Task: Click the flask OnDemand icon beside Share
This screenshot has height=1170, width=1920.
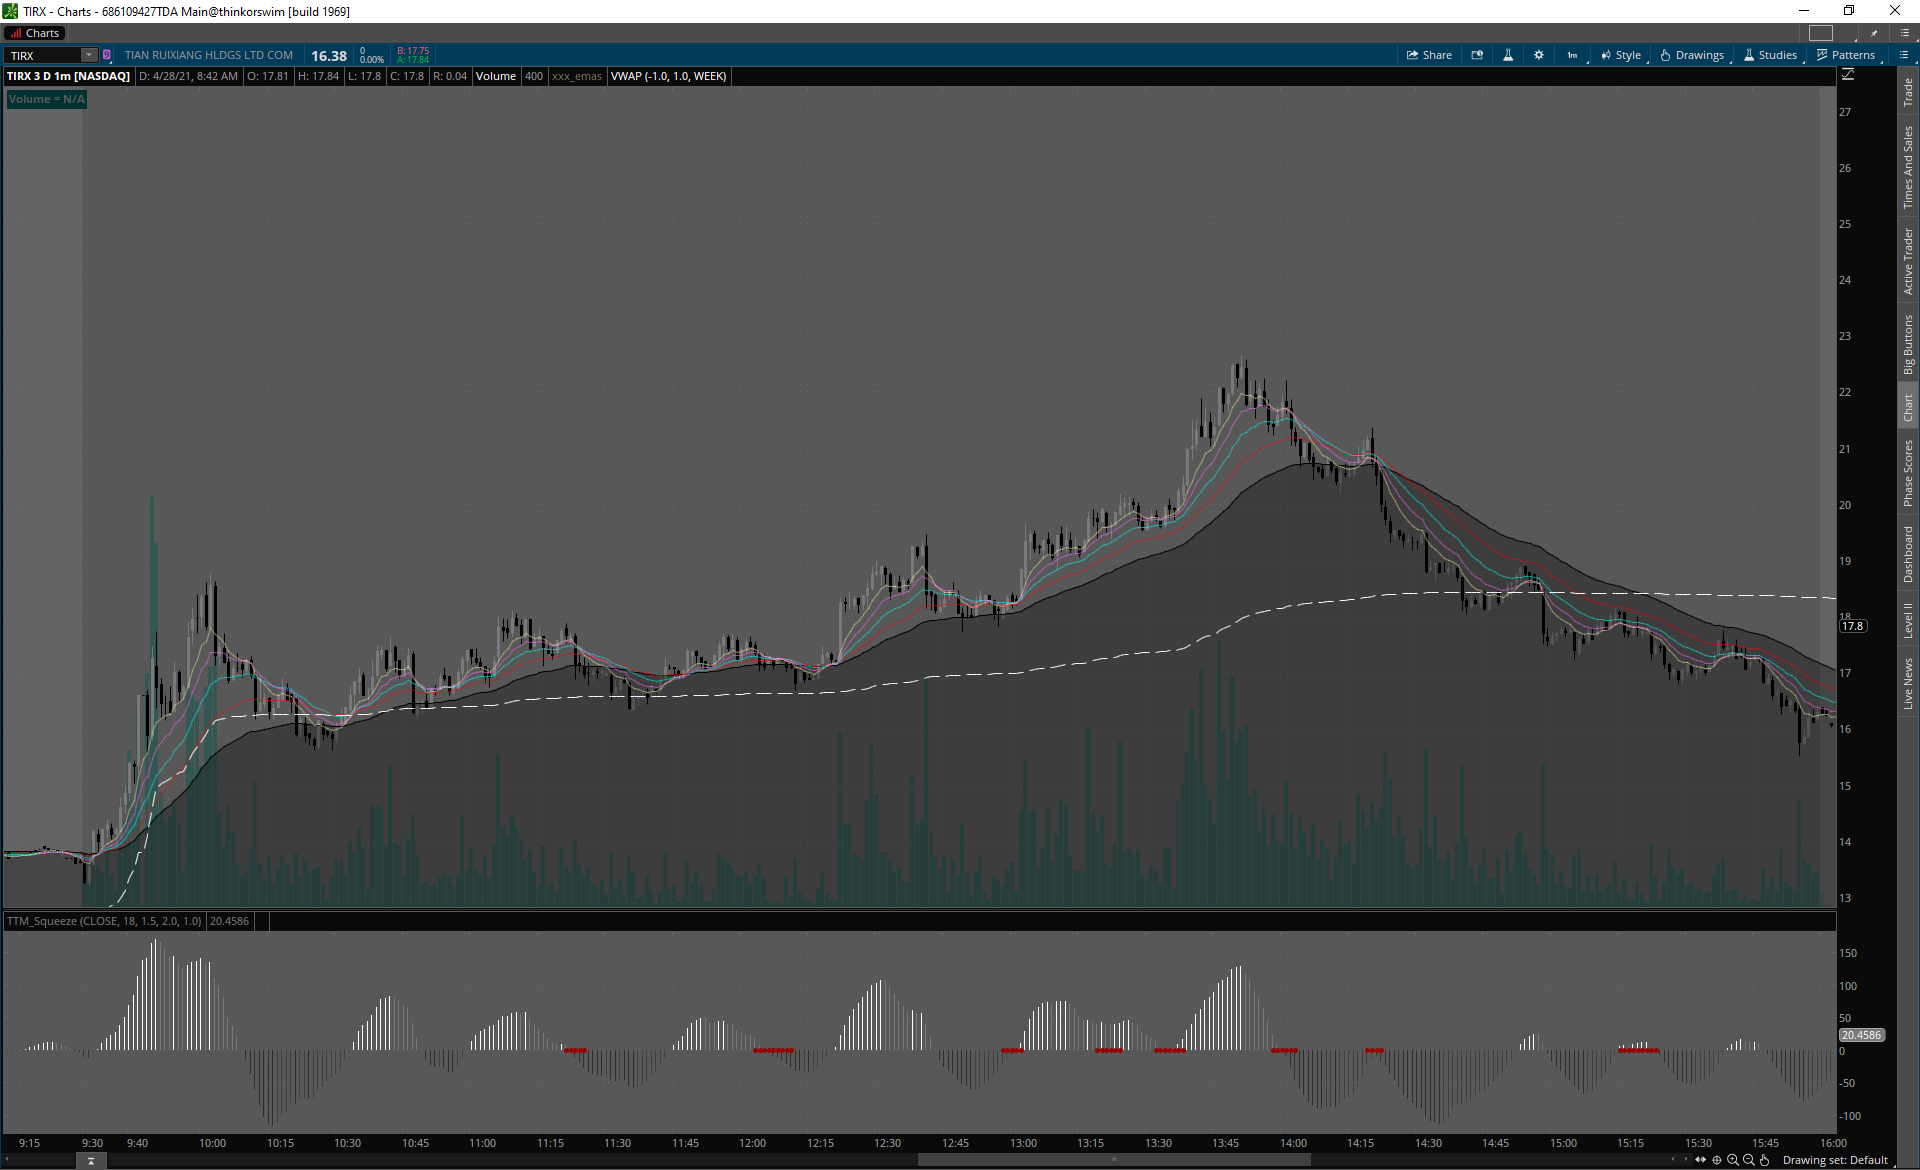Action: 1508,55
